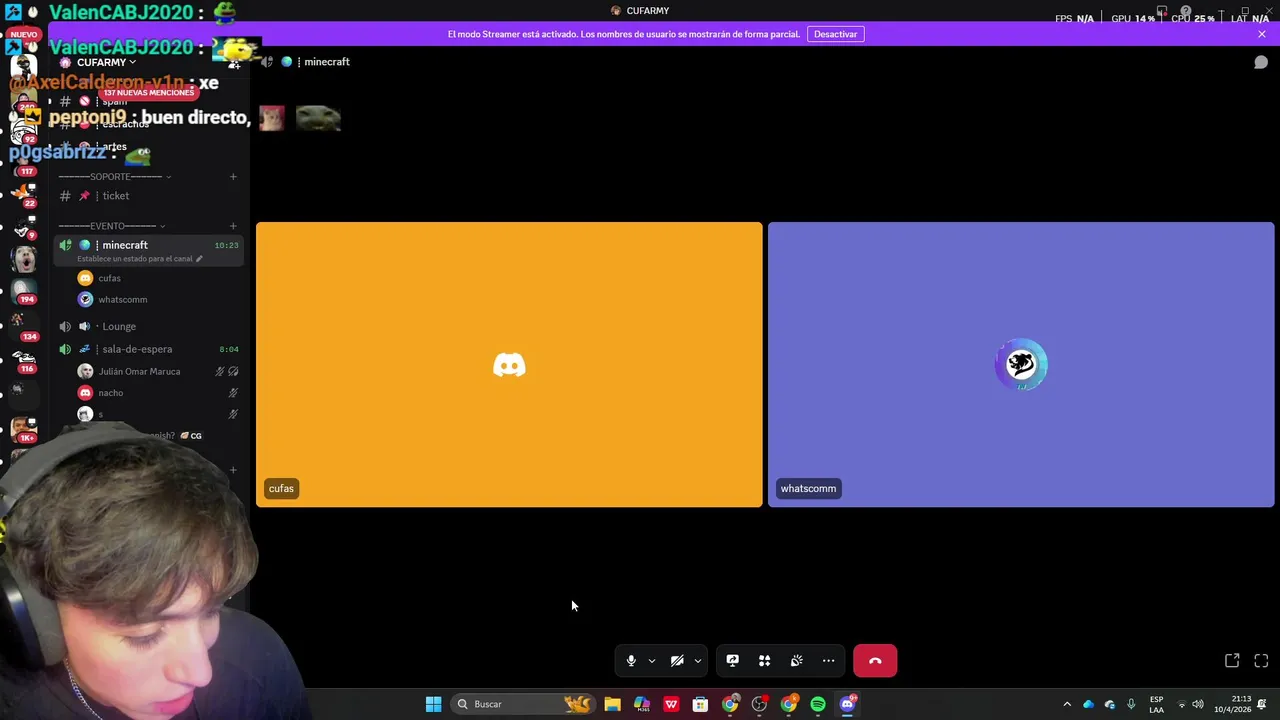The height and width of the screenshot is (720, 1280).
Task: Select the whatscomm video tile
Action: tap(1021, 364)
